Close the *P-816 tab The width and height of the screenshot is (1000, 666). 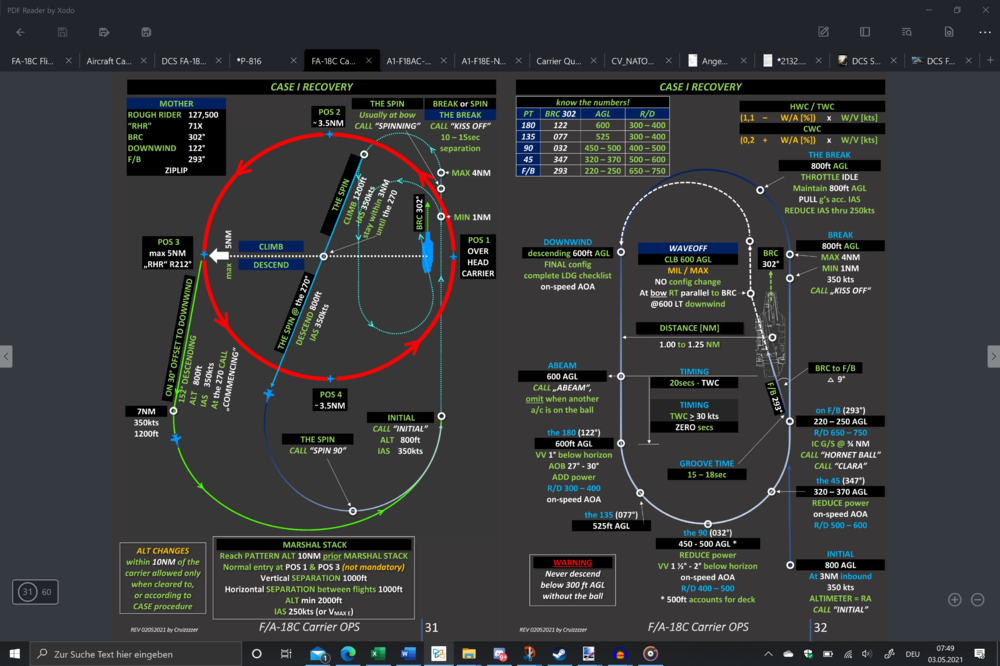pos(293,61)
